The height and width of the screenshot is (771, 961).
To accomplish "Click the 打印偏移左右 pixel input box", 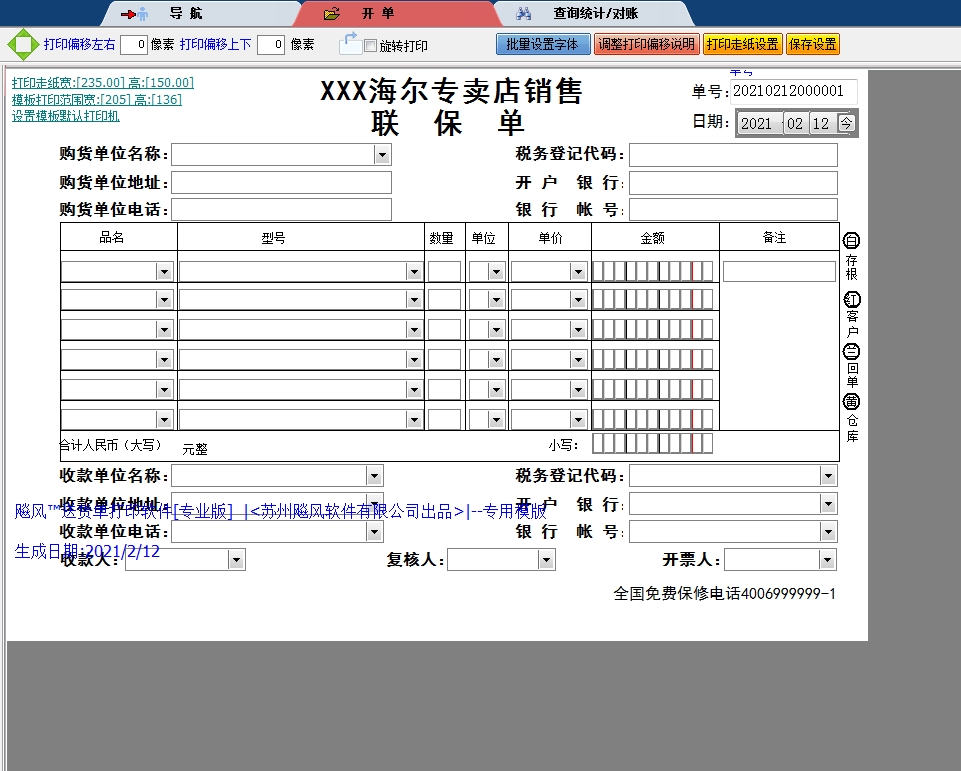I will [x=134, y=44].
